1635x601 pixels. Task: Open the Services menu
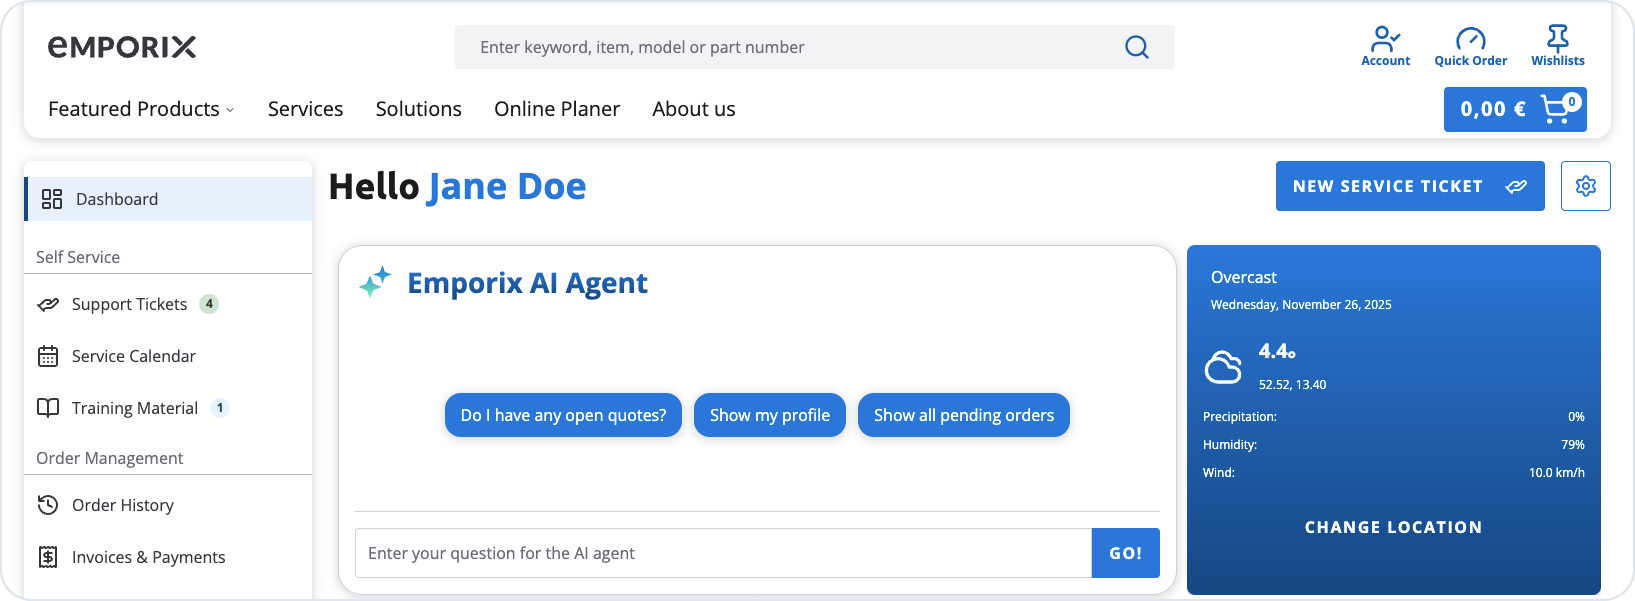click(305, 109)
